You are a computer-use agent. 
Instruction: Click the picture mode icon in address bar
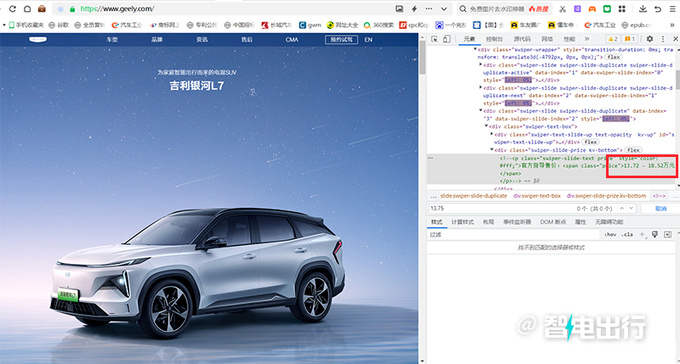399,9
